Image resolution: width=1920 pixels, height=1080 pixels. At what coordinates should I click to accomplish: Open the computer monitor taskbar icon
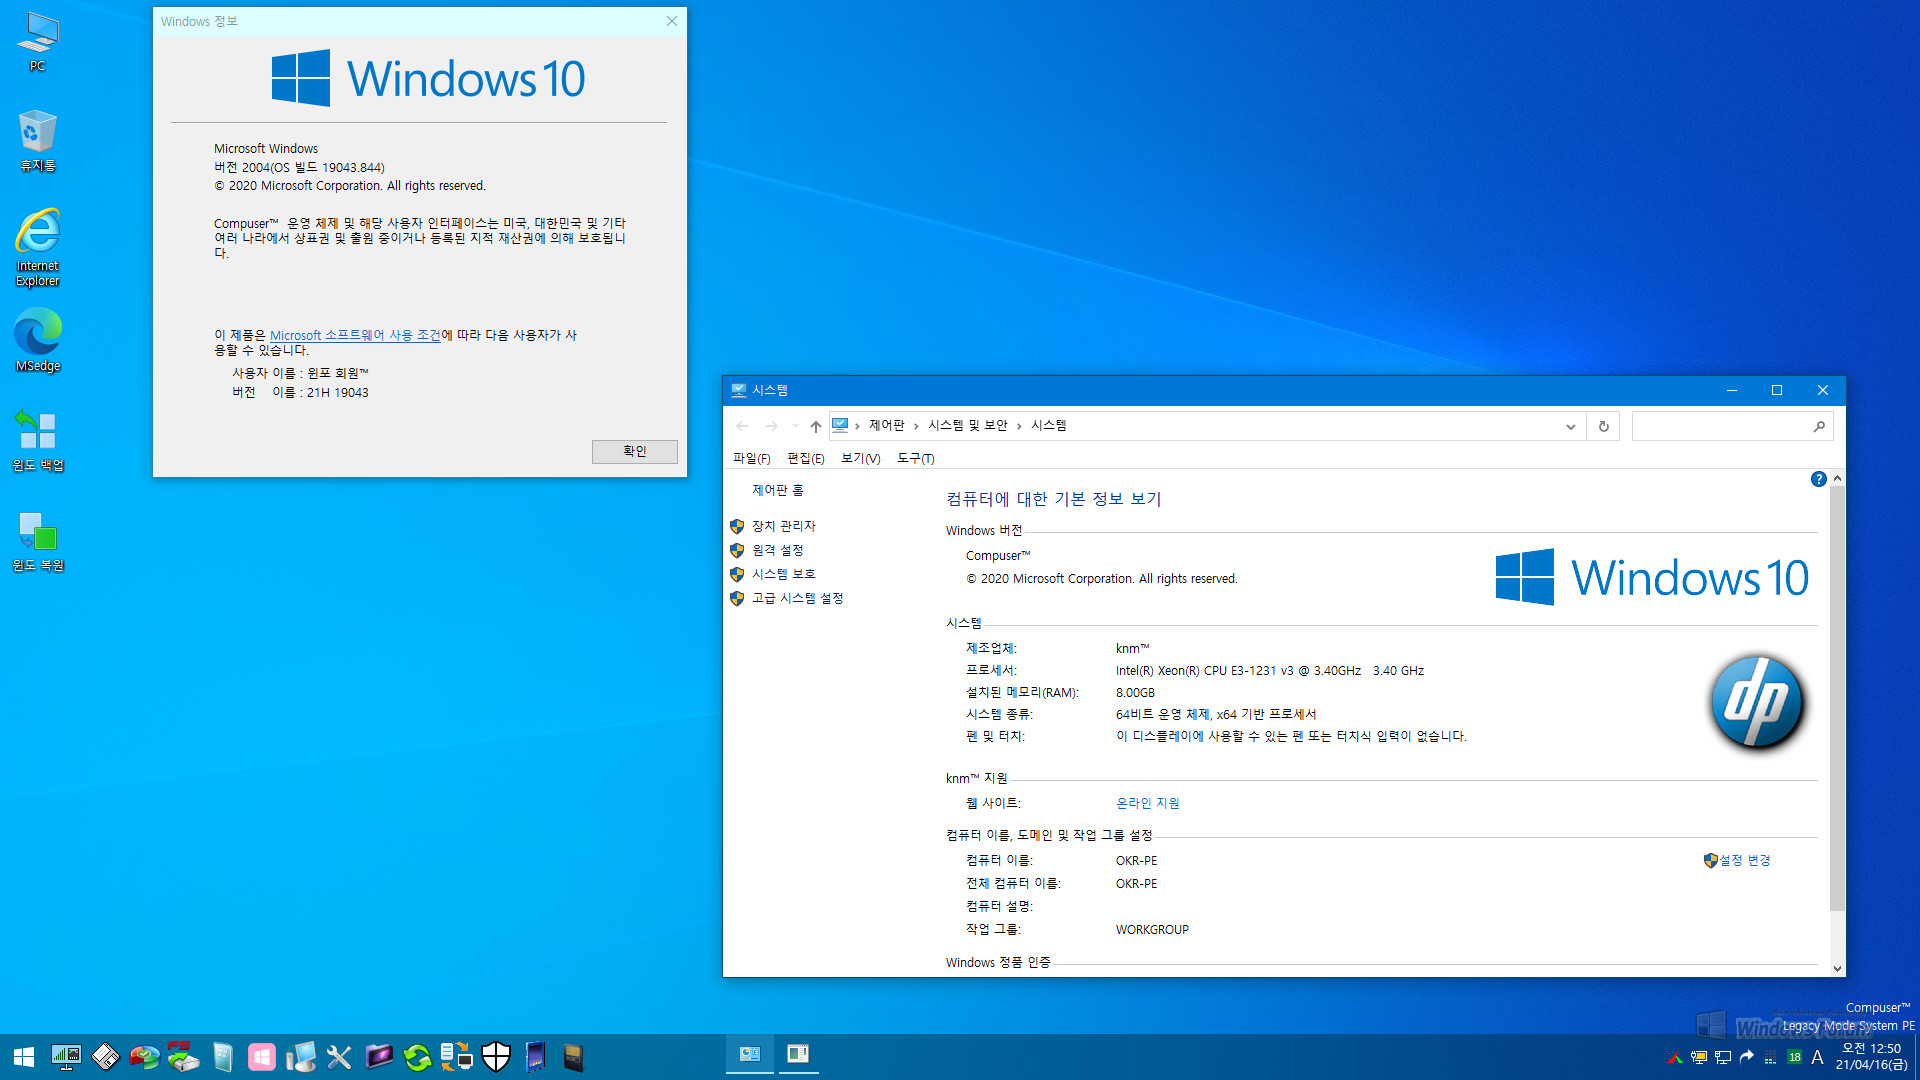pos(300,1057)
